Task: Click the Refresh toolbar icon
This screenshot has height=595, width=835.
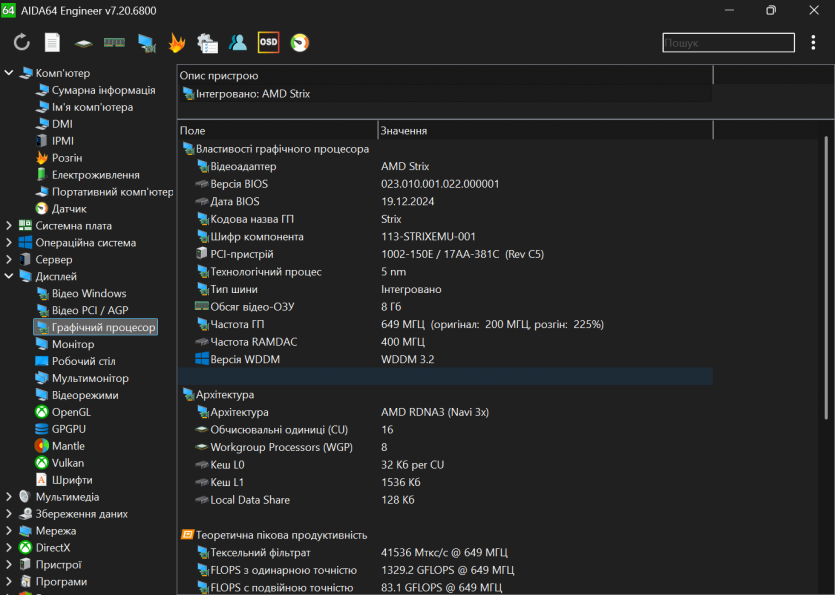Action: (21, 43)
